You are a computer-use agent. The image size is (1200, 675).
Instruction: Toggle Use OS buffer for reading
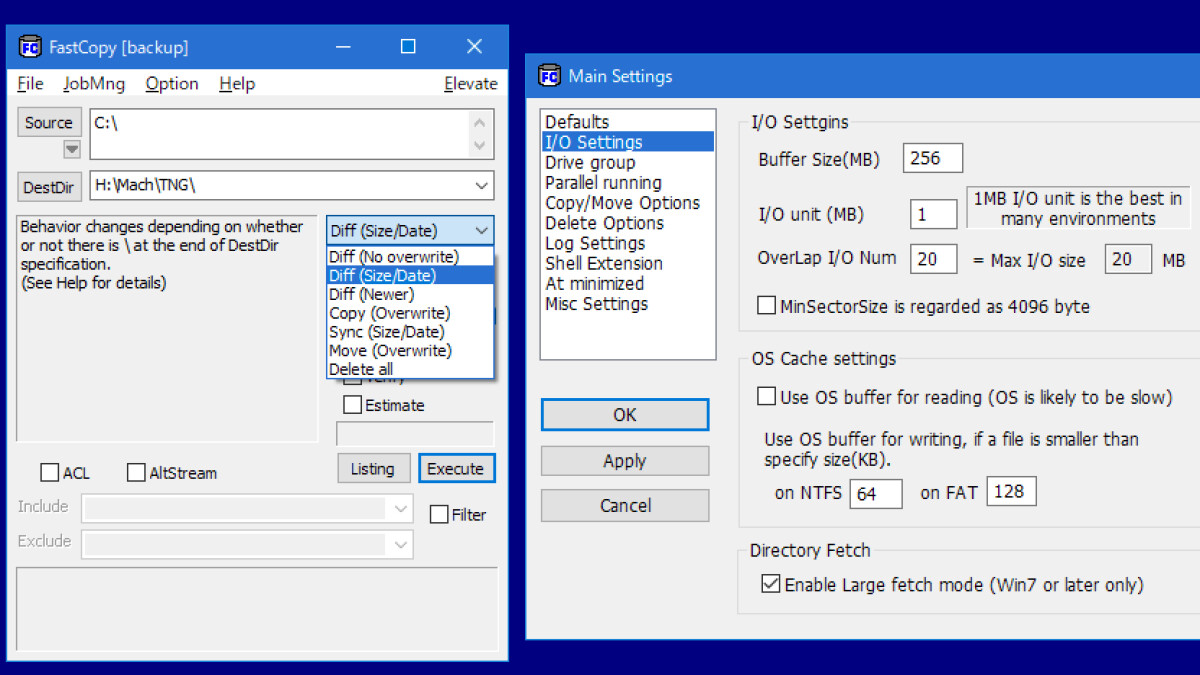[x=767, y=396]
